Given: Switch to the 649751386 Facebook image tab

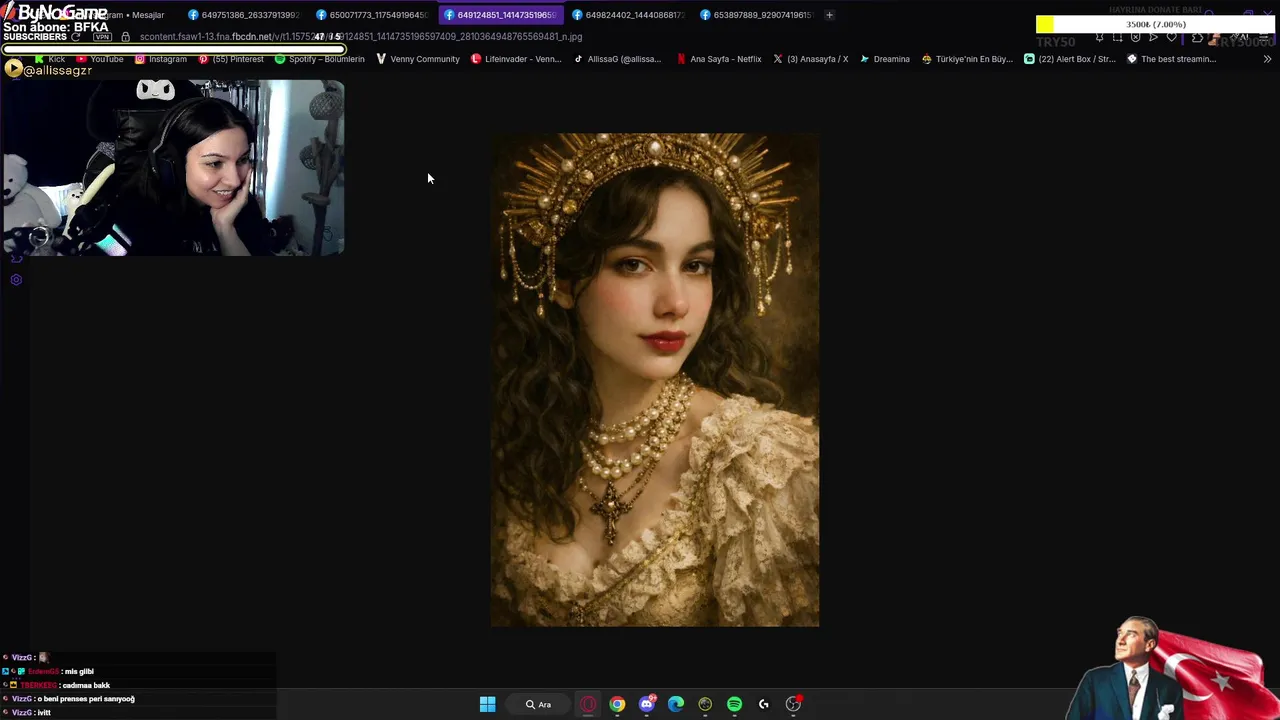Looking at the screenshot, I should [244, 15].
